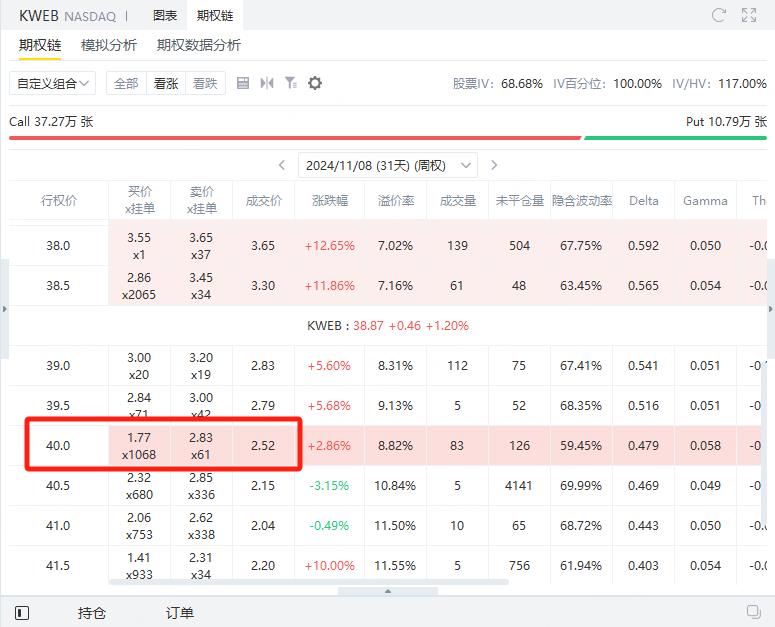Select 看跌 put options filter
775x627 pixels.
point(205,83)
